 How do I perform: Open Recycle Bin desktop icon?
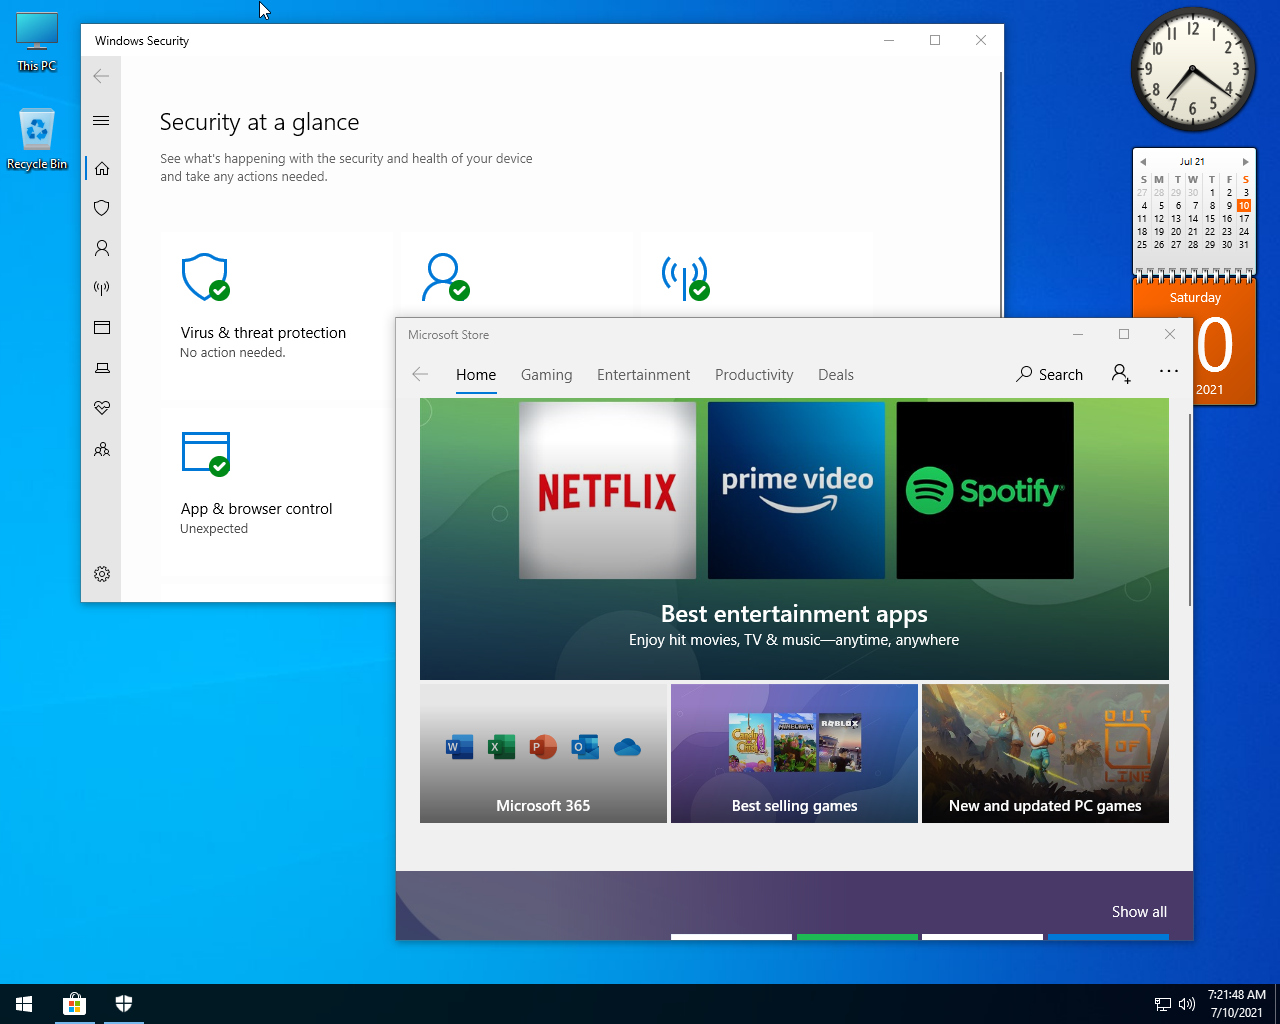click(37, 139)
